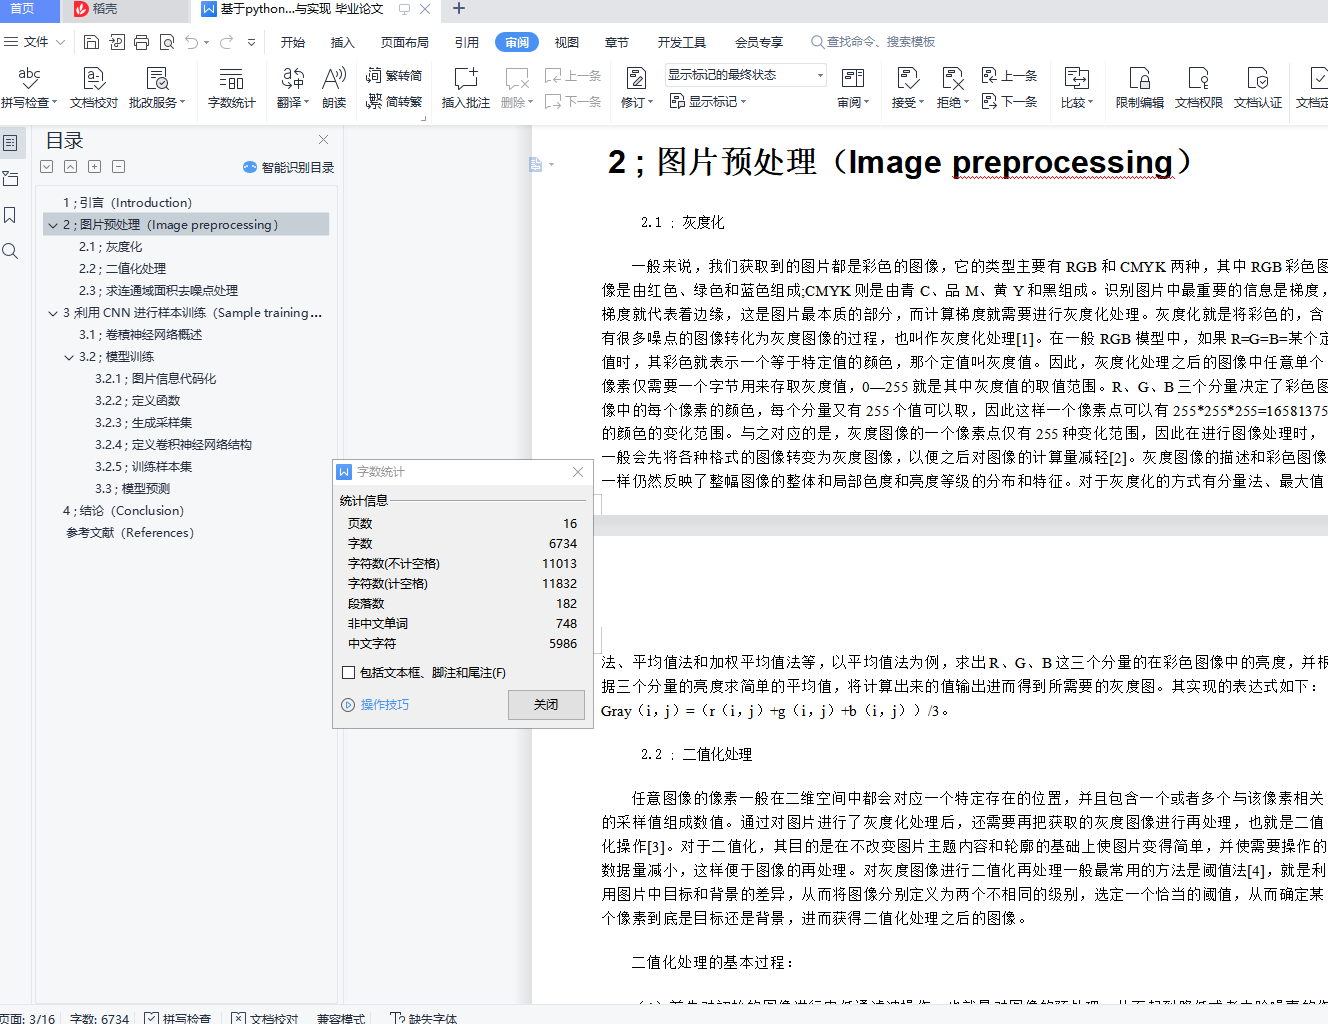The image size is (1328, 1024).
Task: Open a new tab with the plus button
Action: (459, 9)
